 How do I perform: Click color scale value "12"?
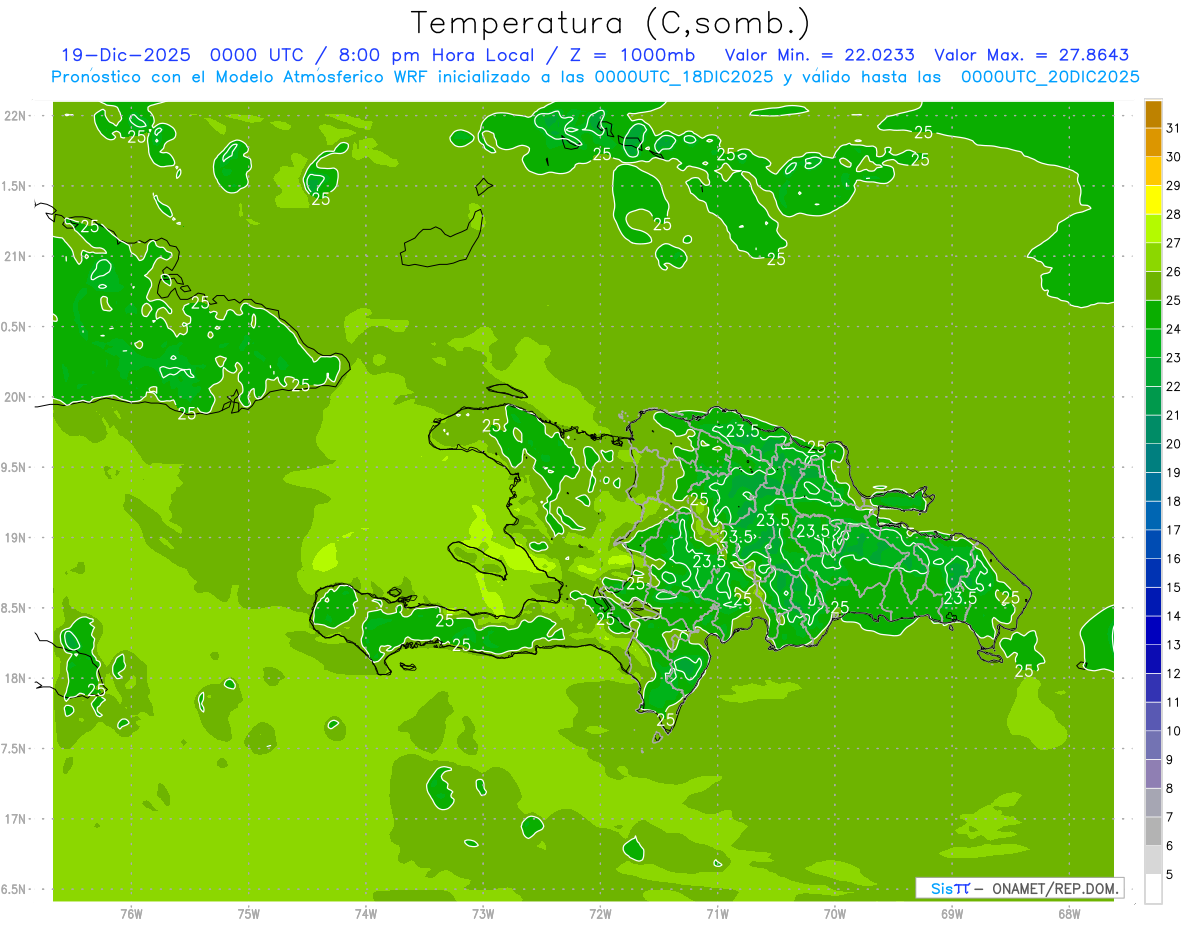coord(1174,674)
